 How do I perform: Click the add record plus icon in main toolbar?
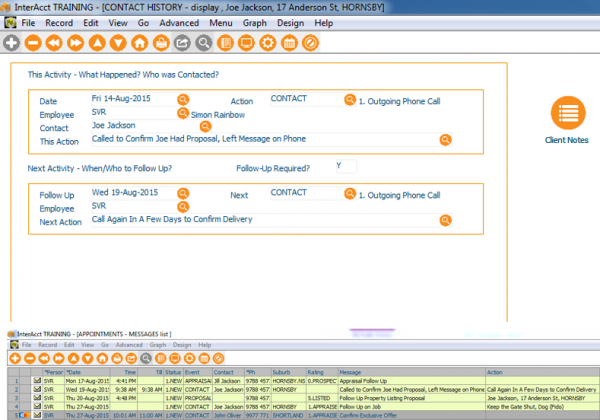(11, 43)
